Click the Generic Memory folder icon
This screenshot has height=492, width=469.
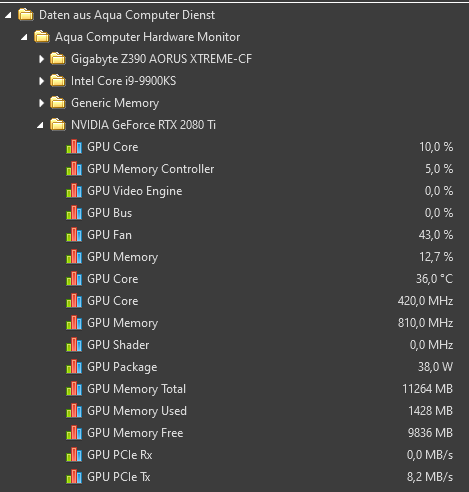tap(58, 103)
